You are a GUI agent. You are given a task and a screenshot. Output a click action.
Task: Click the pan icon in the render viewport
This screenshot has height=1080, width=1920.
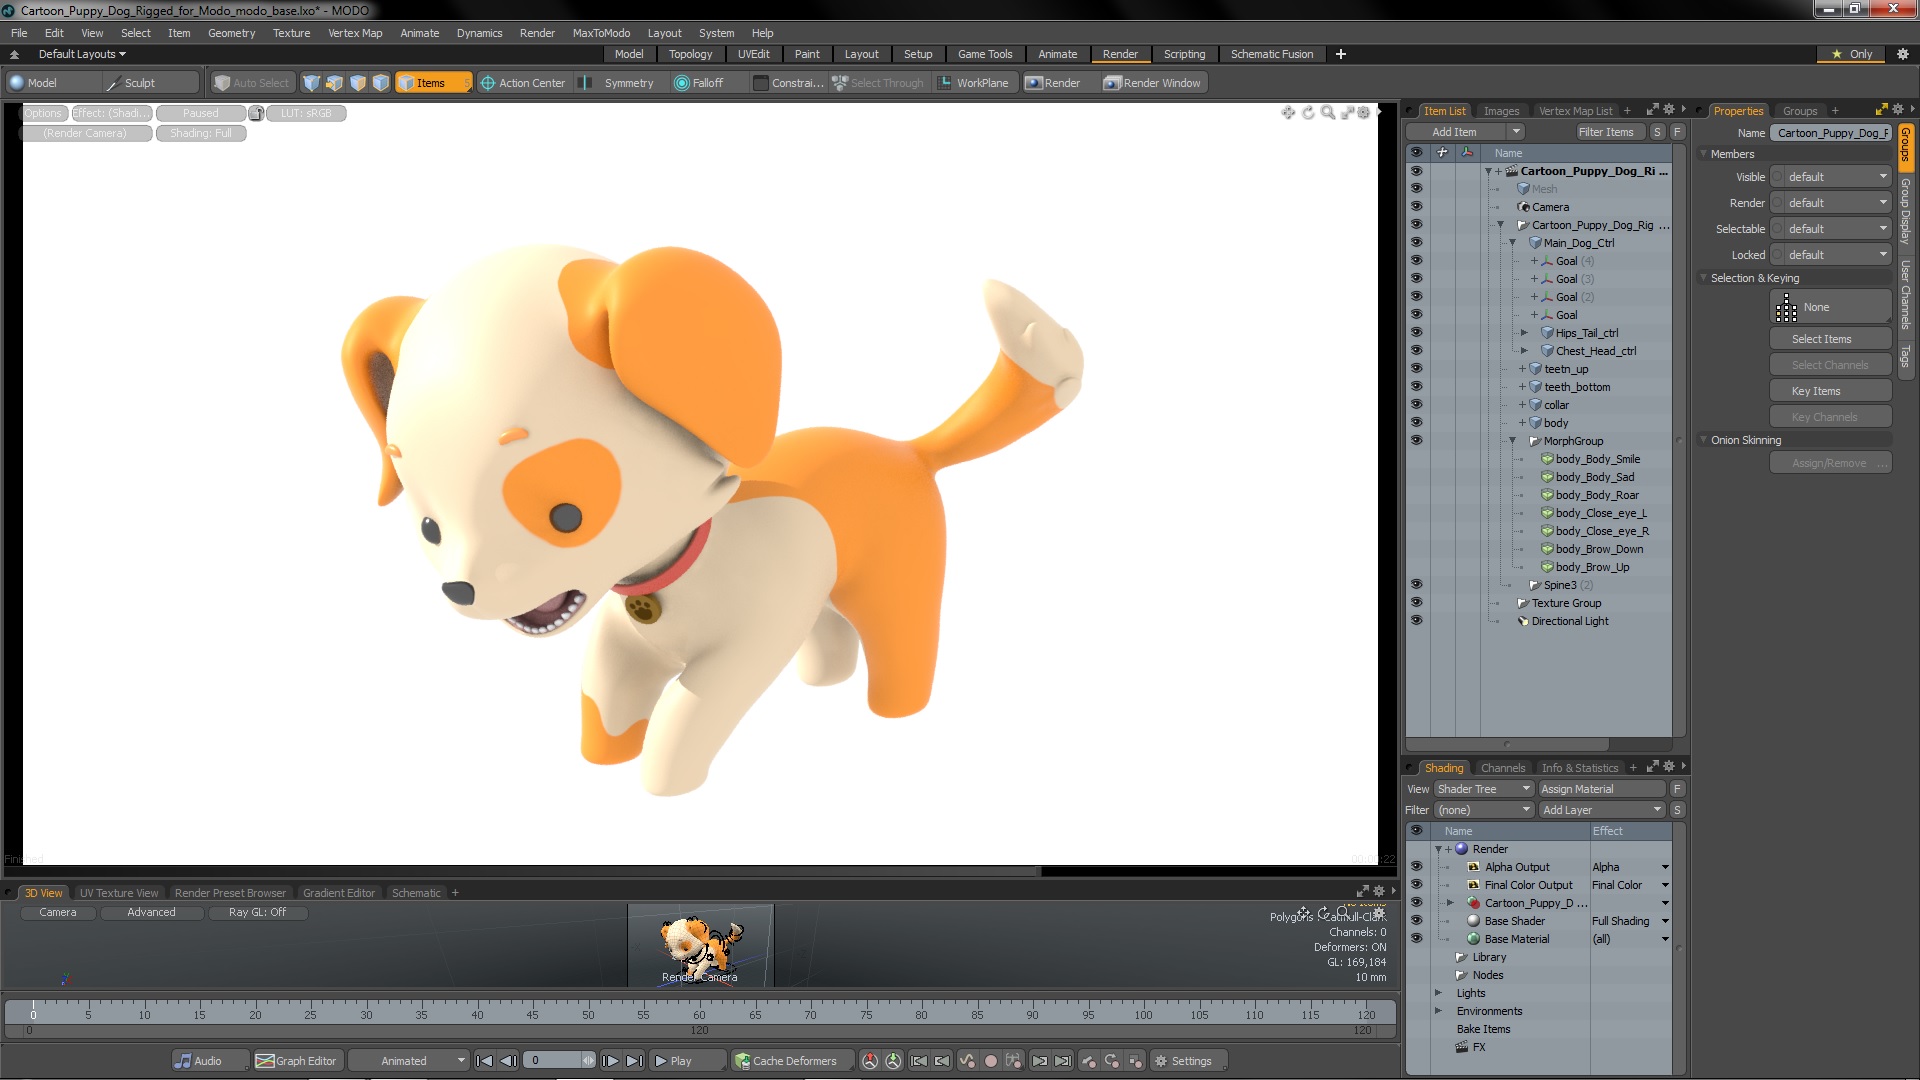point(1288,113)
